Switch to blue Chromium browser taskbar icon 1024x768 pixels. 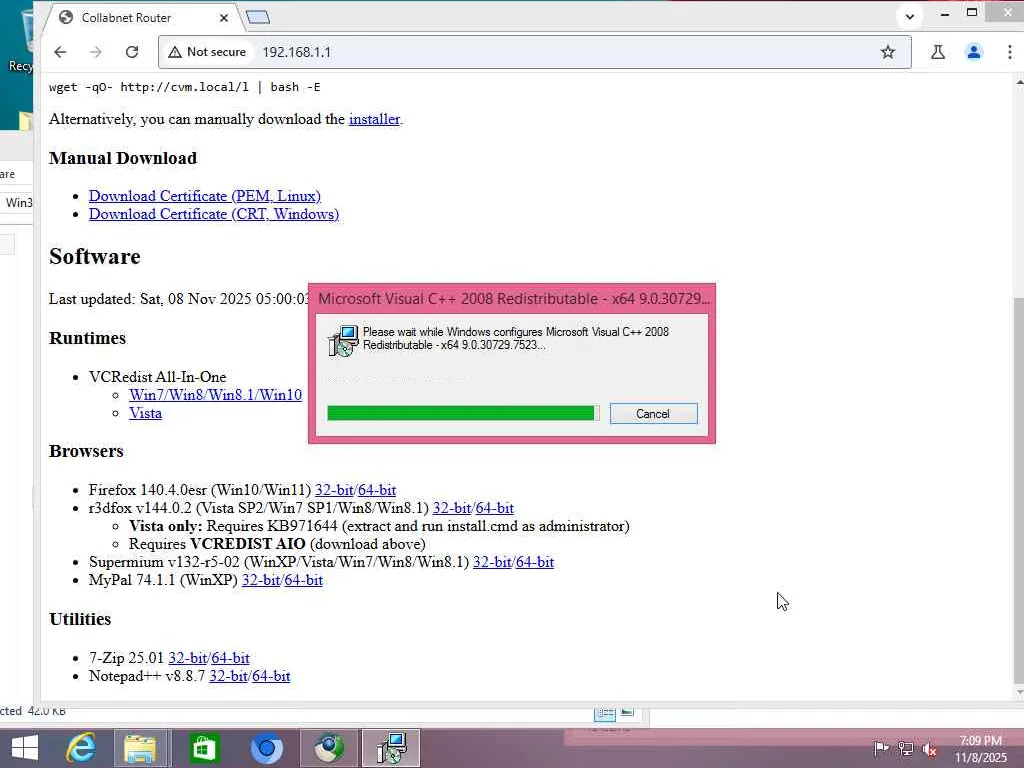[x=266, y=748]
